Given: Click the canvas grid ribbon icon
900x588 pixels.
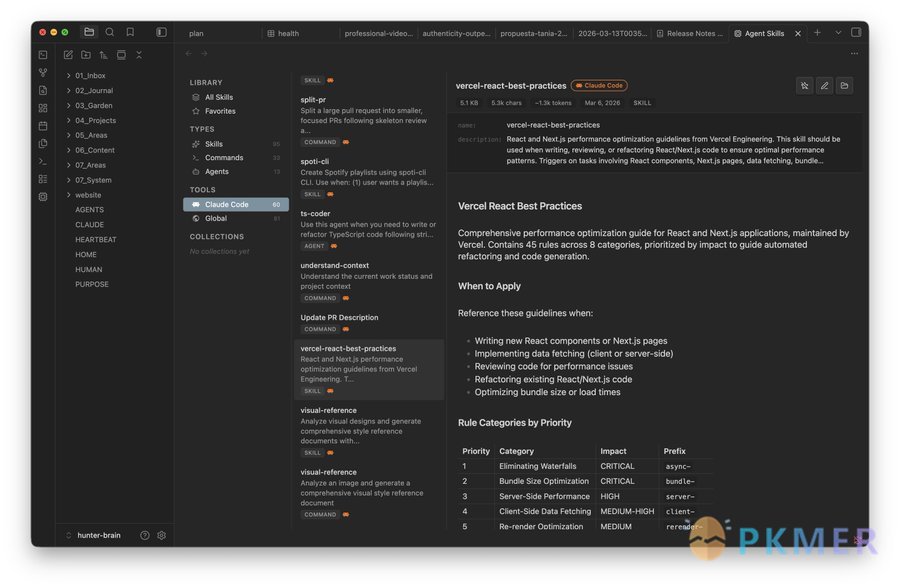Looking at the screenshot, I should (x=43, y=108).
